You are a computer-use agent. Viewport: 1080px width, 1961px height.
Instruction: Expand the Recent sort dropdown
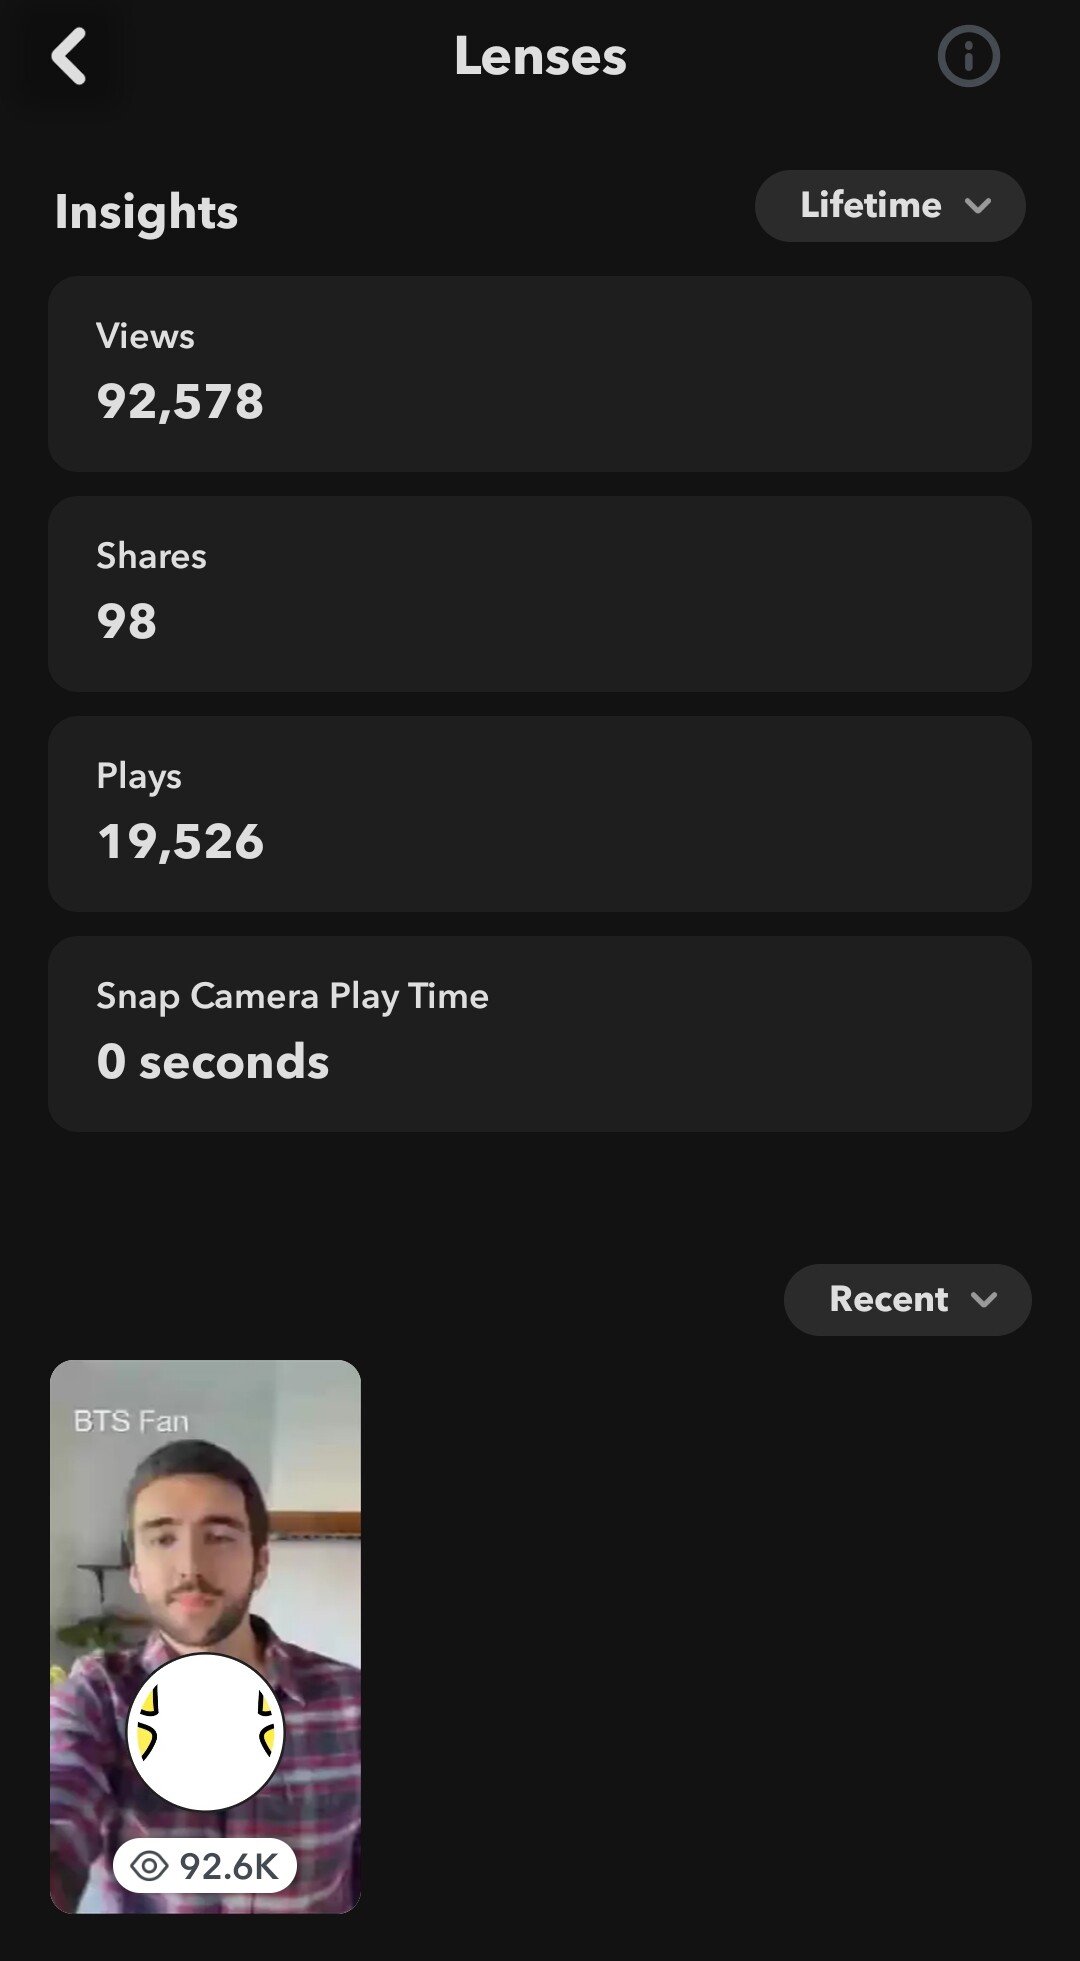pos(888,1299)
